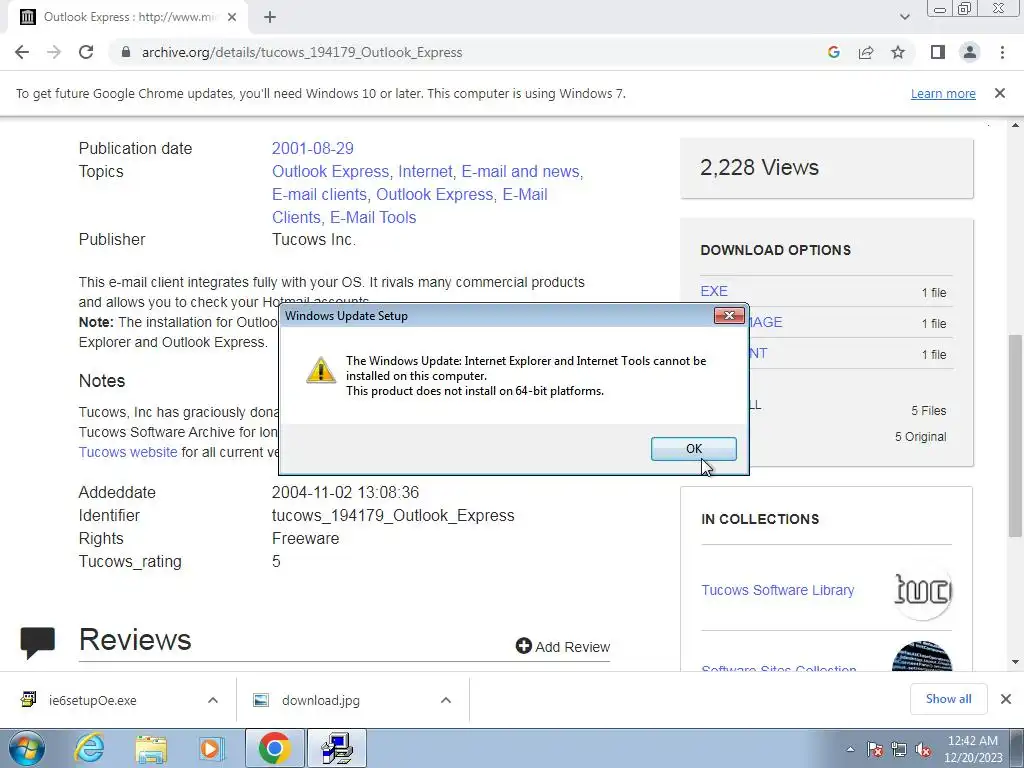Open Chrome three-dot menu
Viewport: 1024px width, 768px height.
click(1002, 52)
